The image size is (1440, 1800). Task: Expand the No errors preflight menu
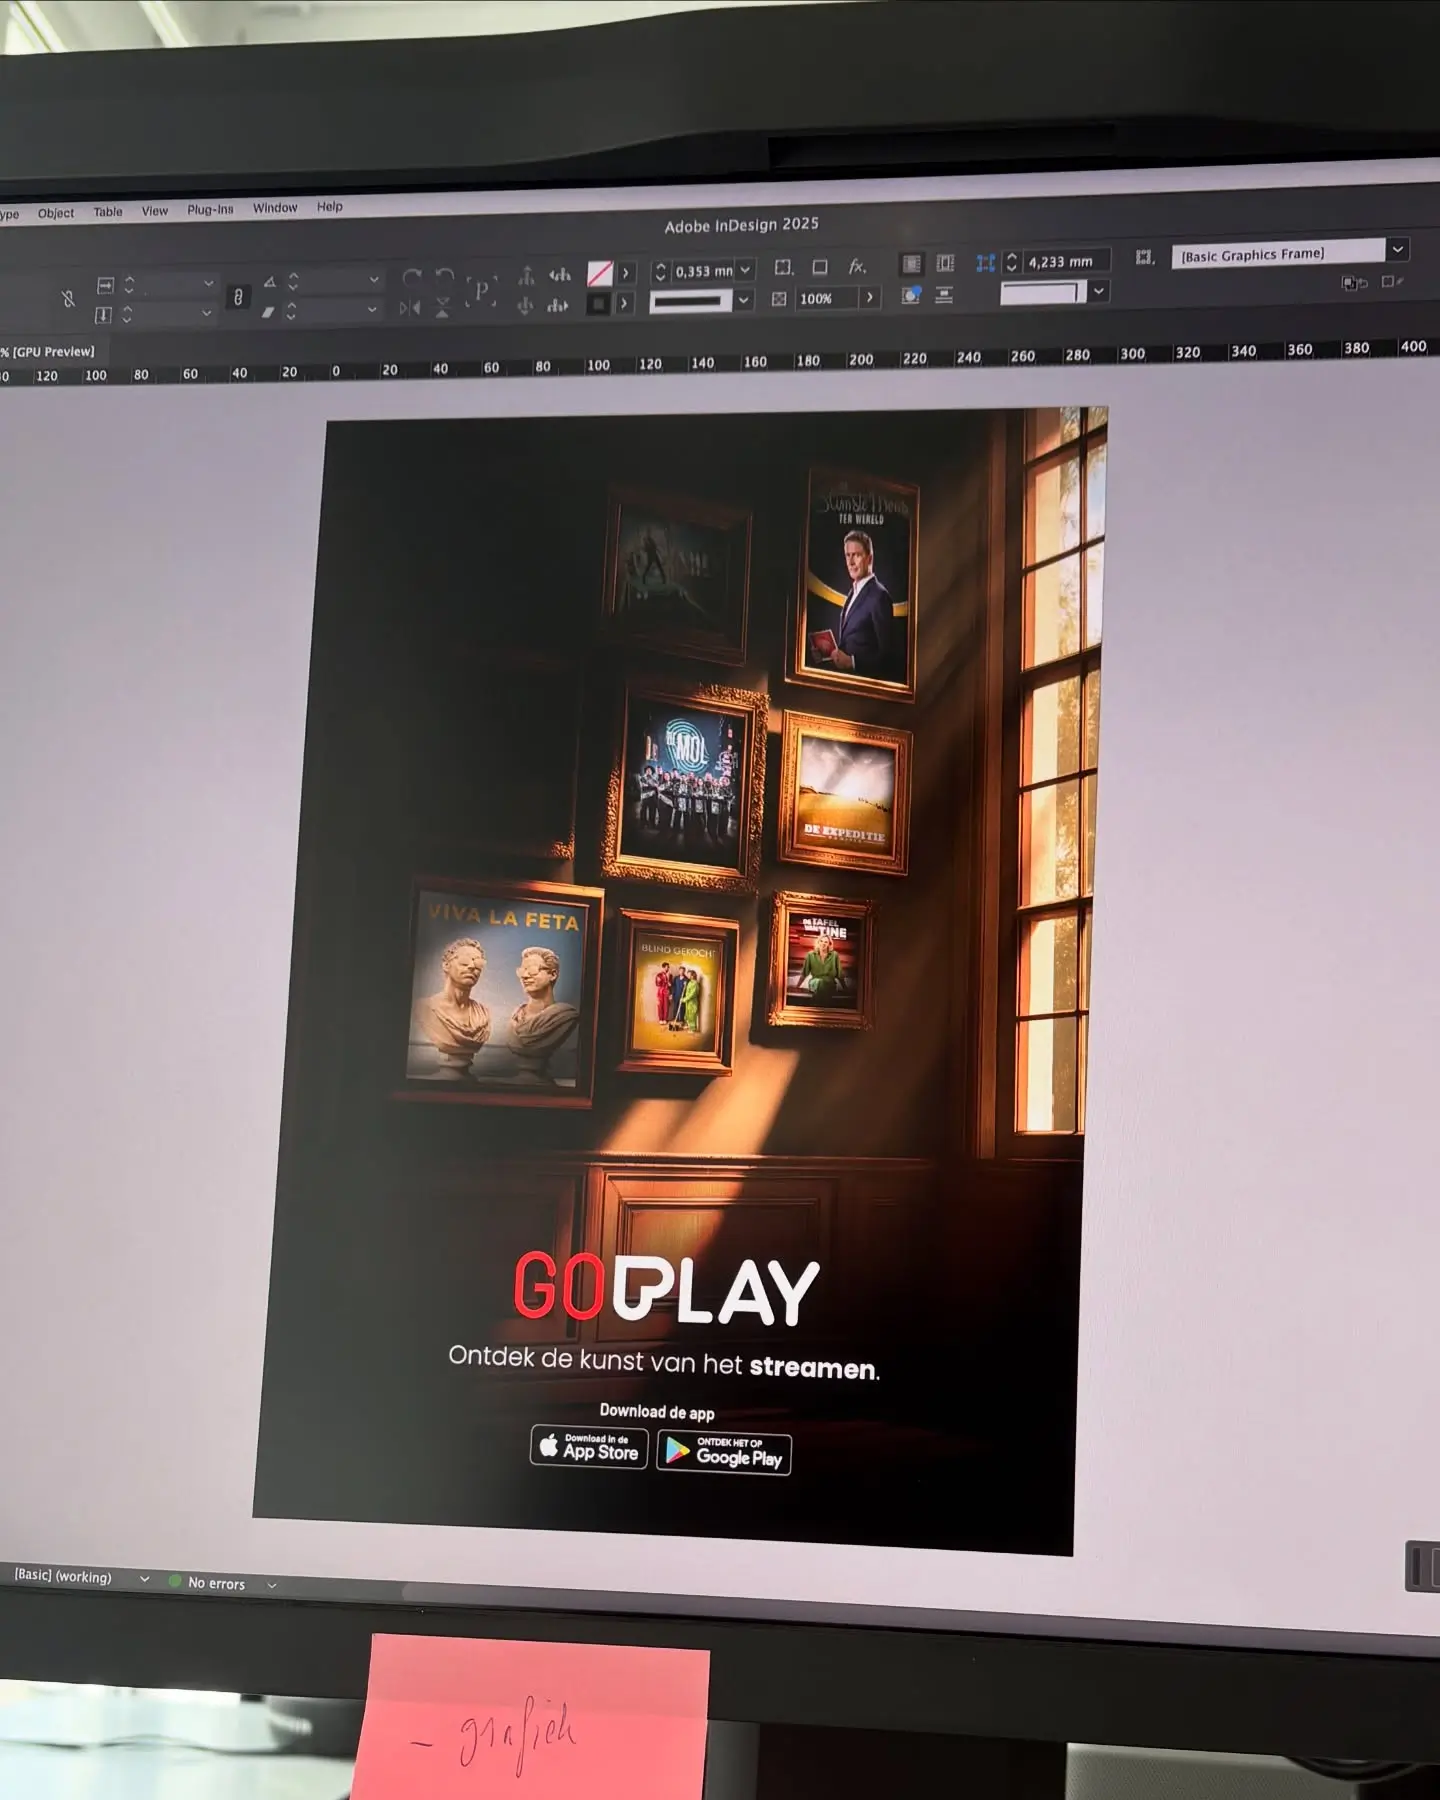tap(272, 1585)
